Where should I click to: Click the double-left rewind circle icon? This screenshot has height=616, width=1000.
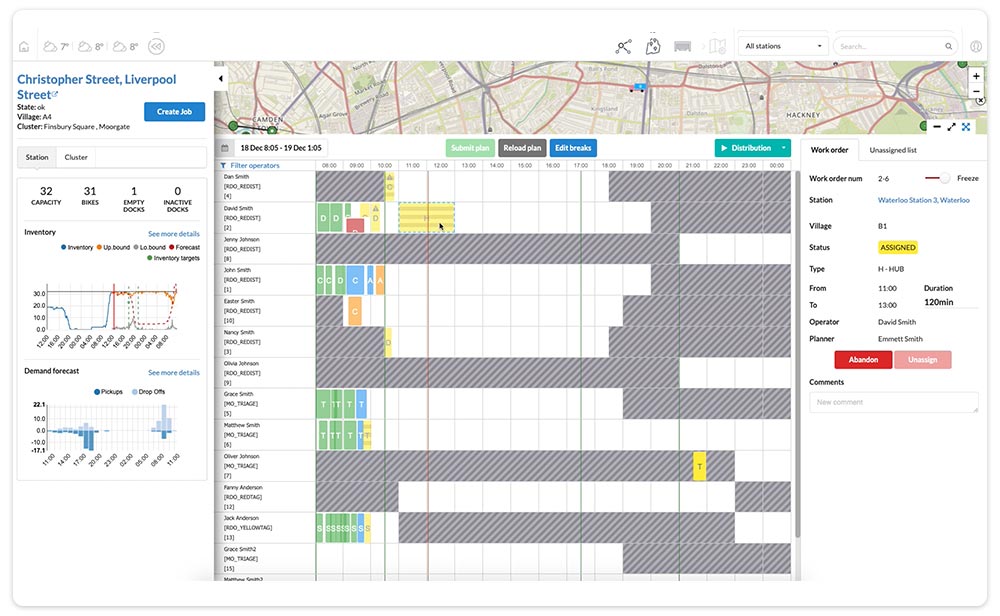pos(156,47)
